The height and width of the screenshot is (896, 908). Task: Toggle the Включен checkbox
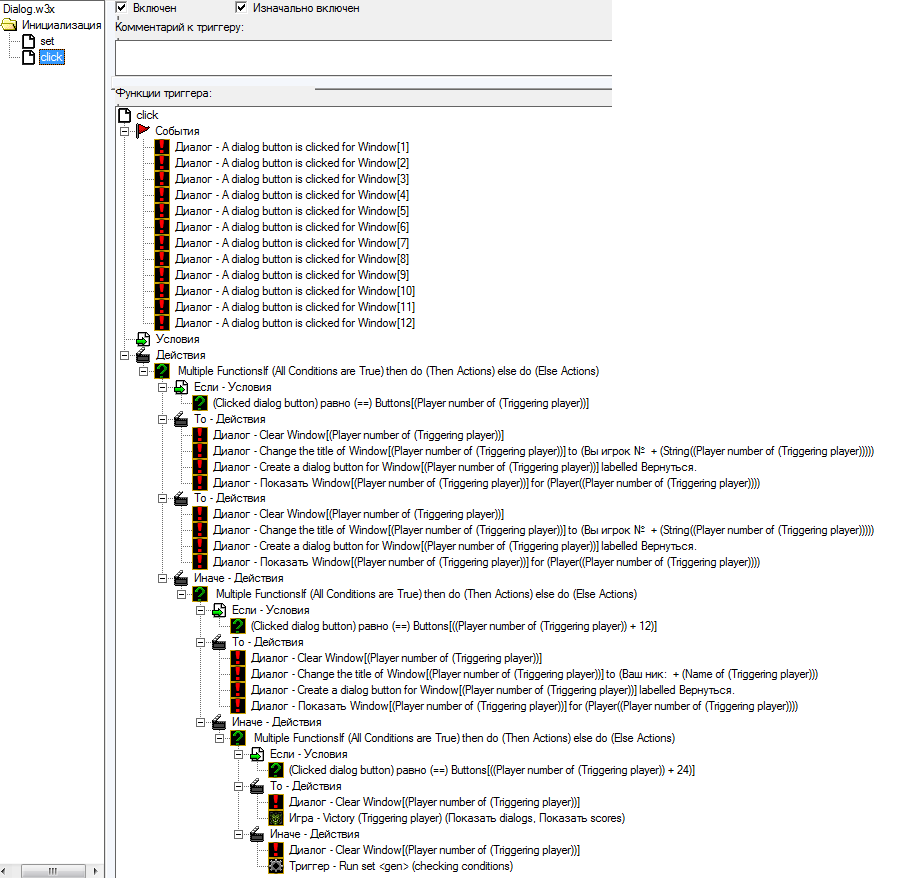[121, 8]
